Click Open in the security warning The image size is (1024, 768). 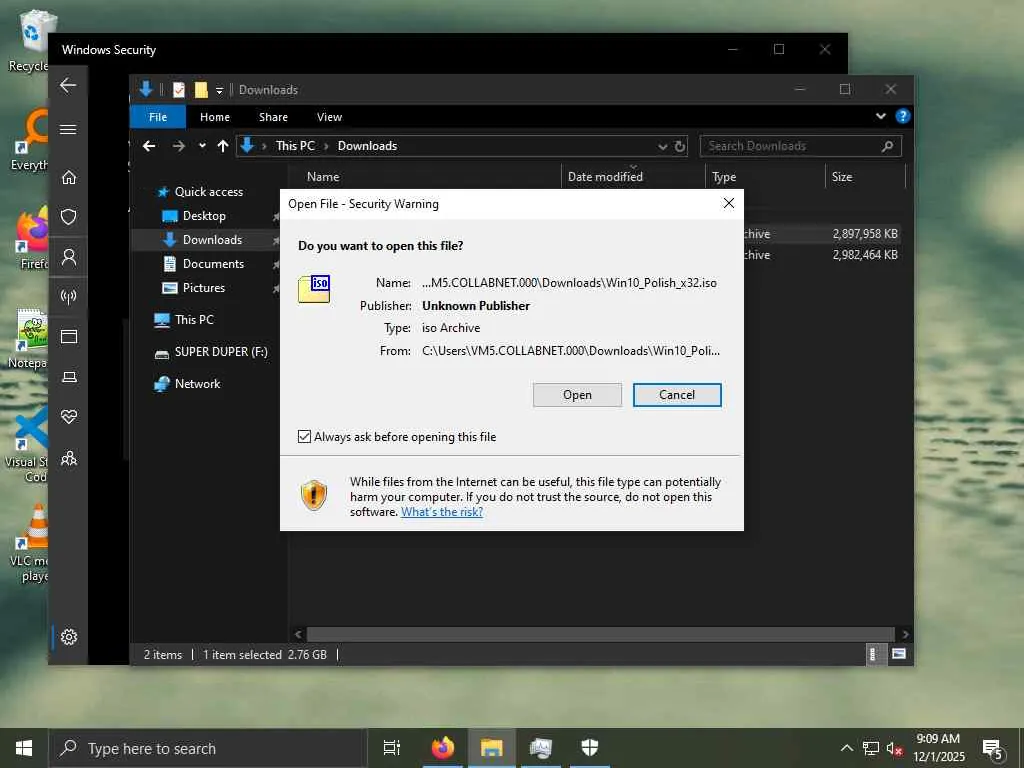click(x=577, y=395)
